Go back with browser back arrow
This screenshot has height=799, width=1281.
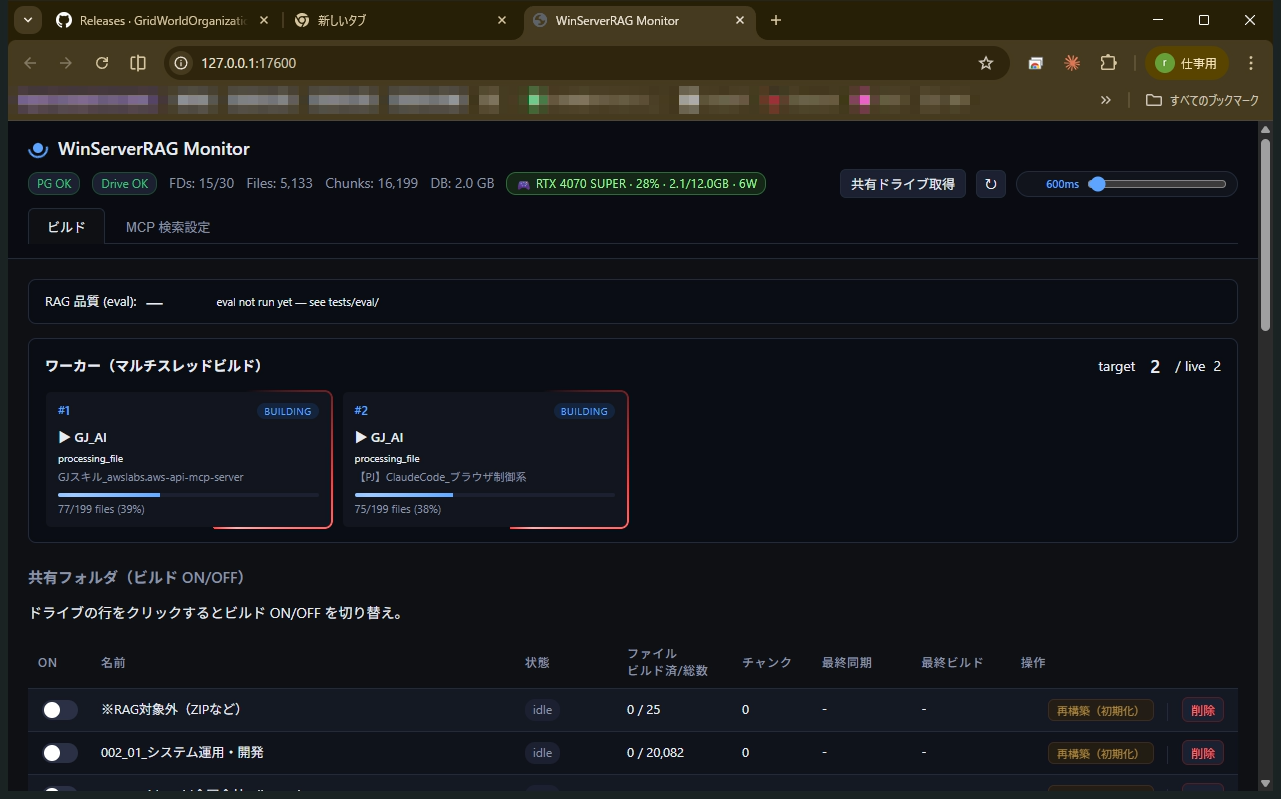pyautogui.click(x=30, y=63)
